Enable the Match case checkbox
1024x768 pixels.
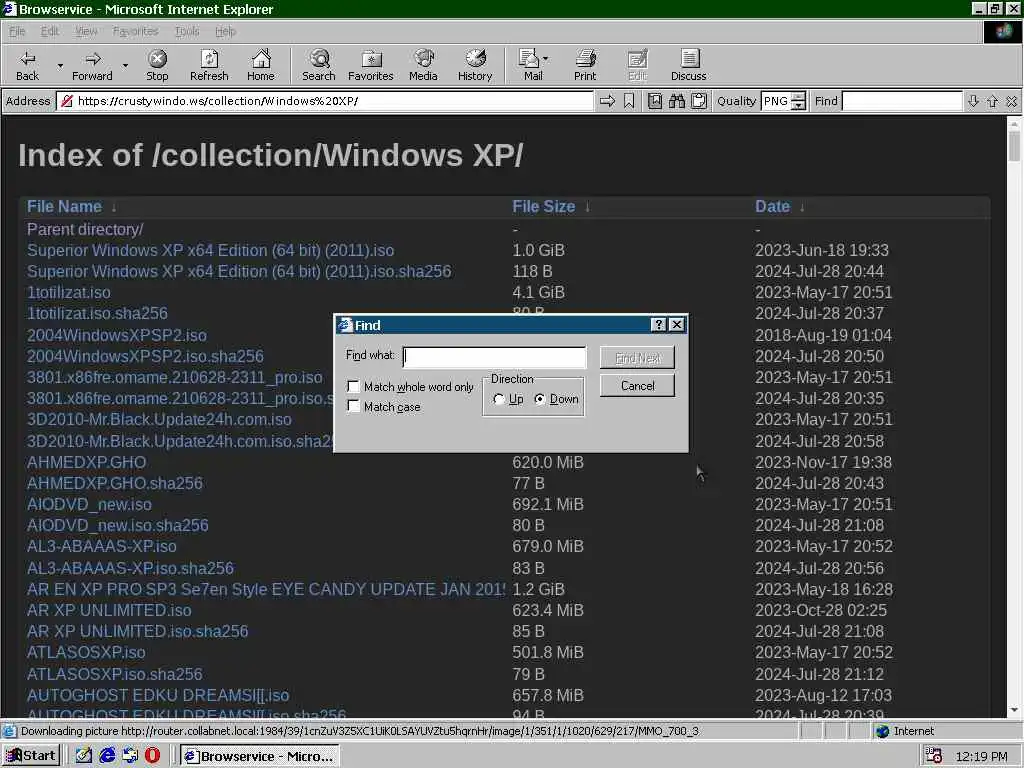353,406
